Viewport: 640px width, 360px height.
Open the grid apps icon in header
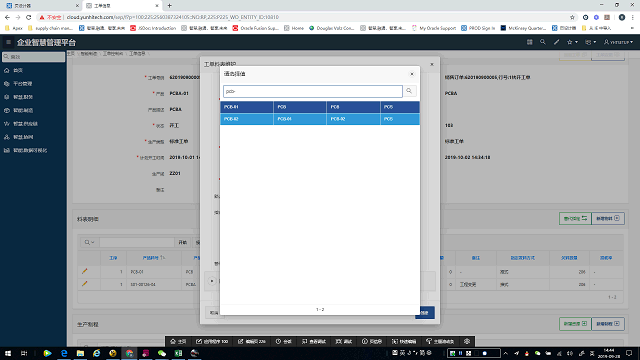click(529, 42)
